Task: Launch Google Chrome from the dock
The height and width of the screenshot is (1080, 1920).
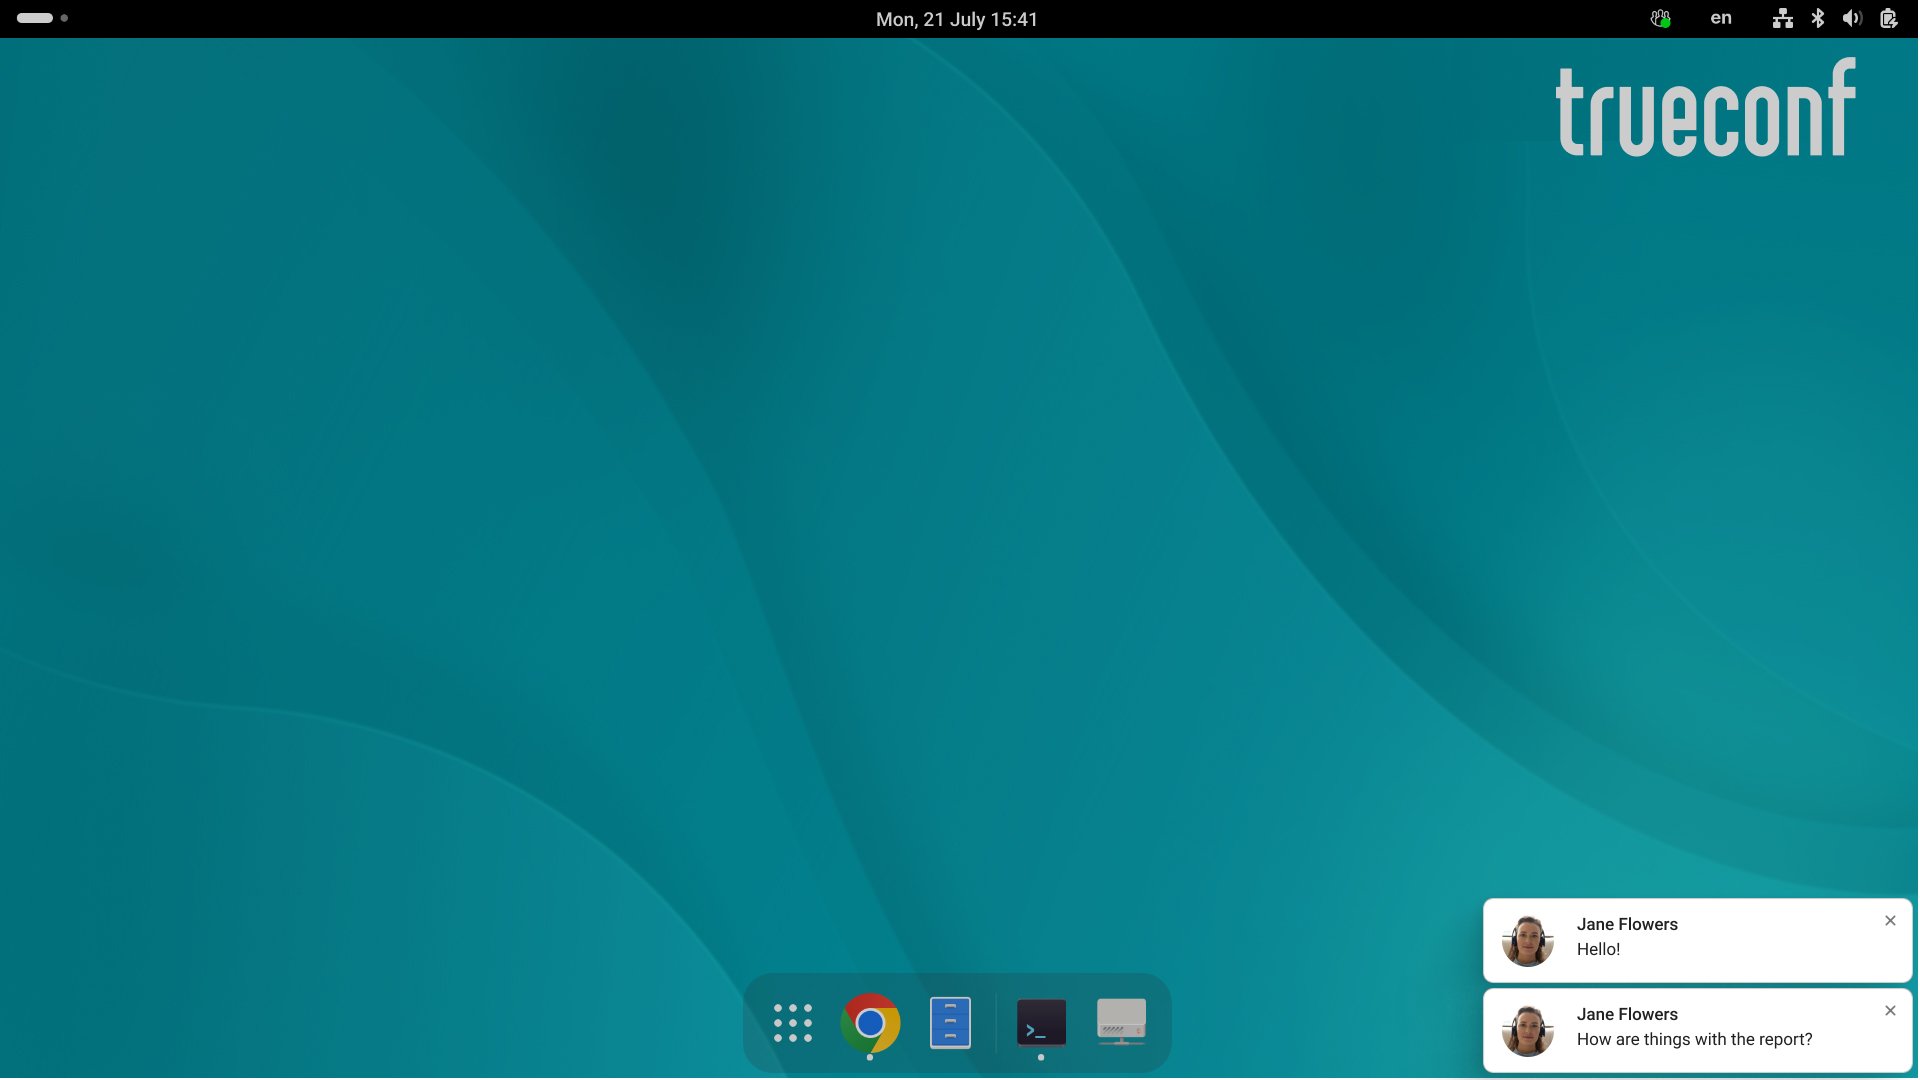Action: (870, 1023)
